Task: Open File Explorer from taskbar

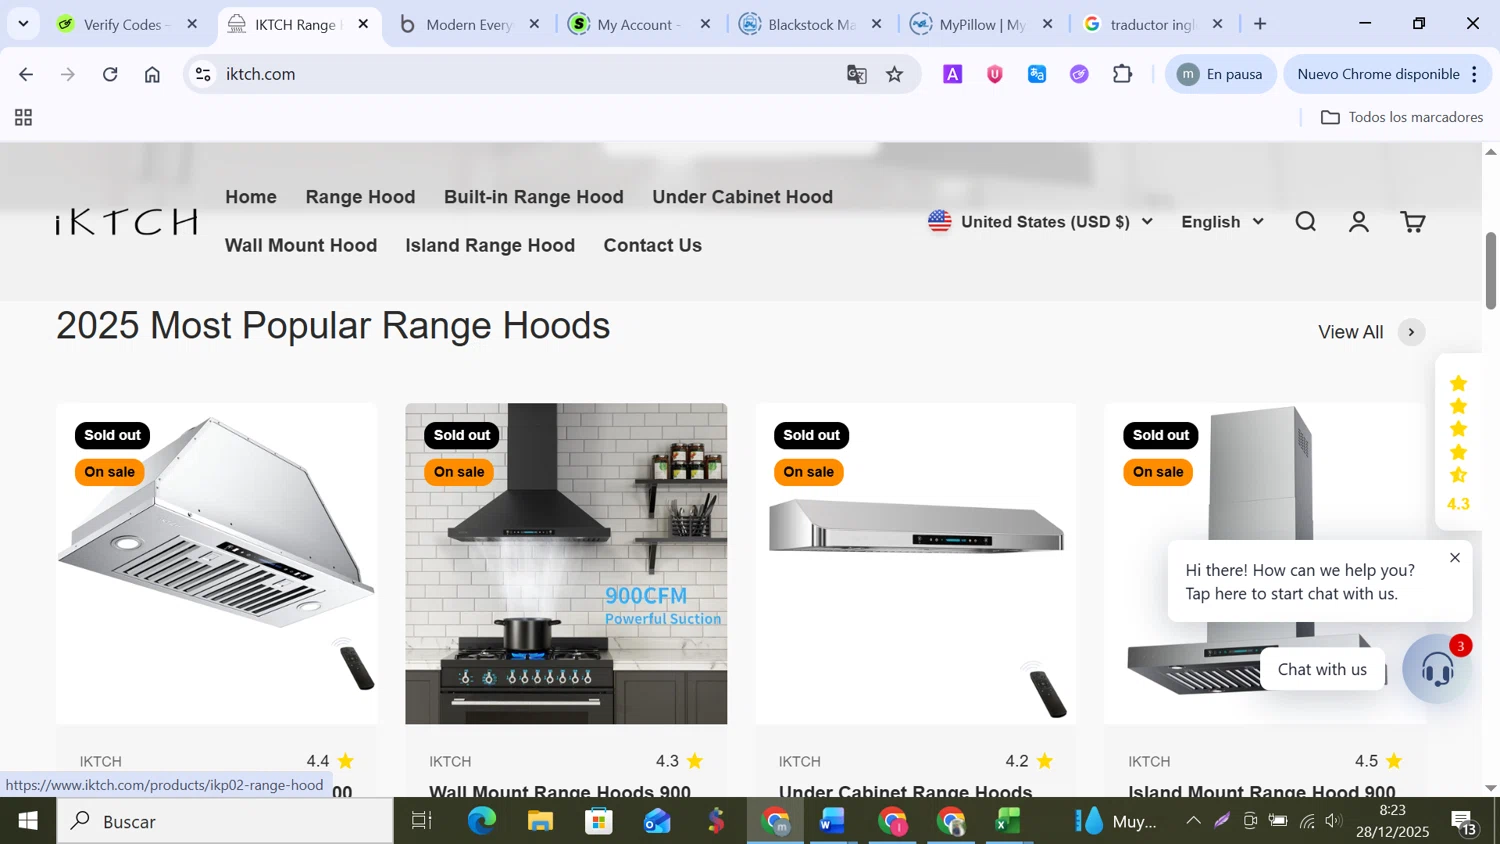Action: tap(540, 821)
